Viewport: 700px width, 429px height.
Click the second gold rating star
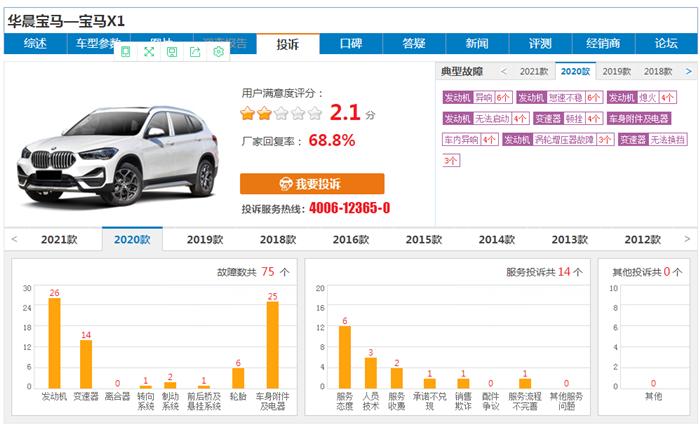click(264, 113)
